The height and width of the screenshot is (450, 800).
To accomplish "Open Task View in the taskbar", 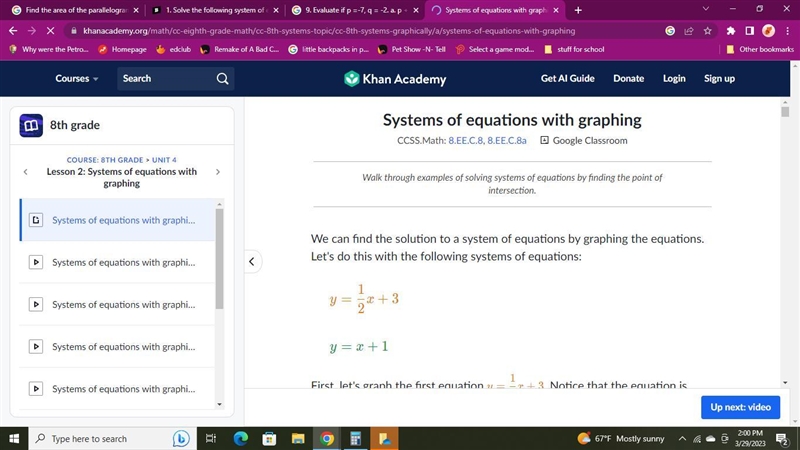I will (210, 438).
